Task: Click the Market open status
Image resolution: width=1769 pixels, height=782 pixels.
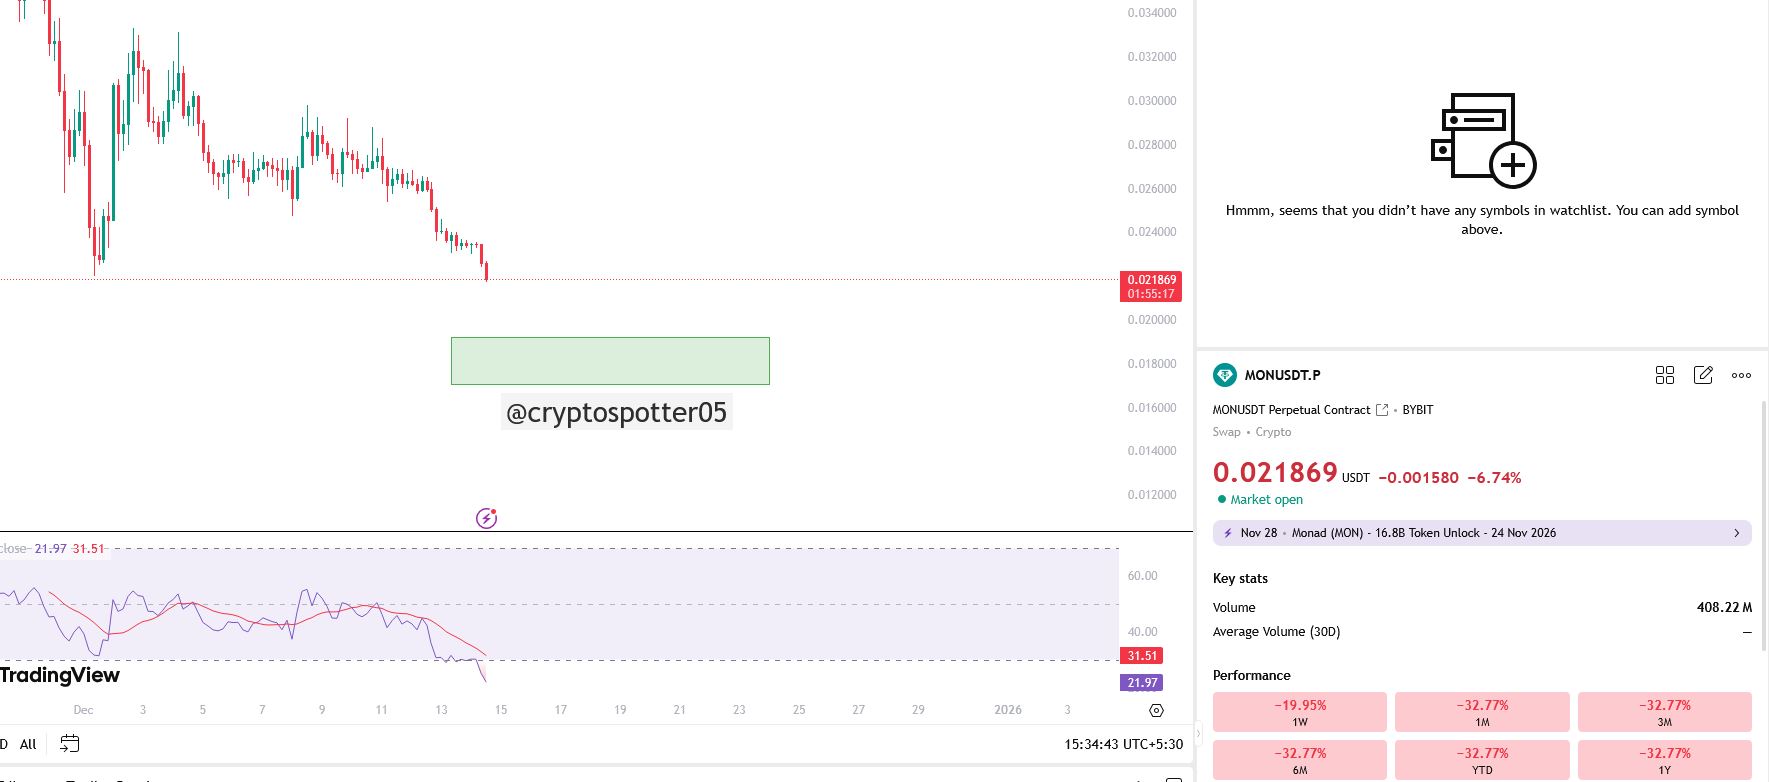Action: [x=1260, y=500]
